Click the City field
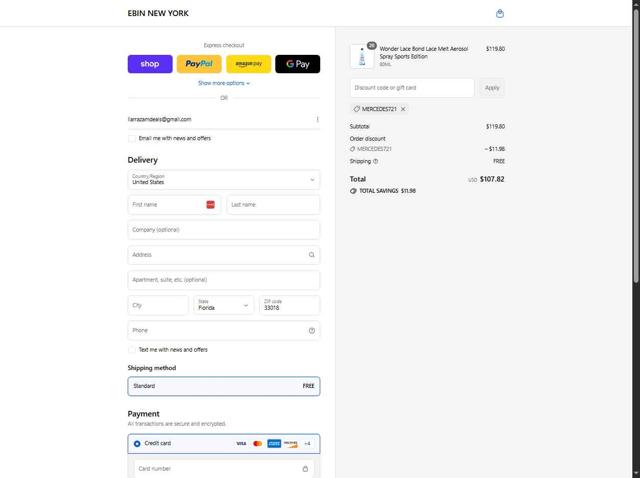Screen dimensions: 640x478 tap(158, 305)
